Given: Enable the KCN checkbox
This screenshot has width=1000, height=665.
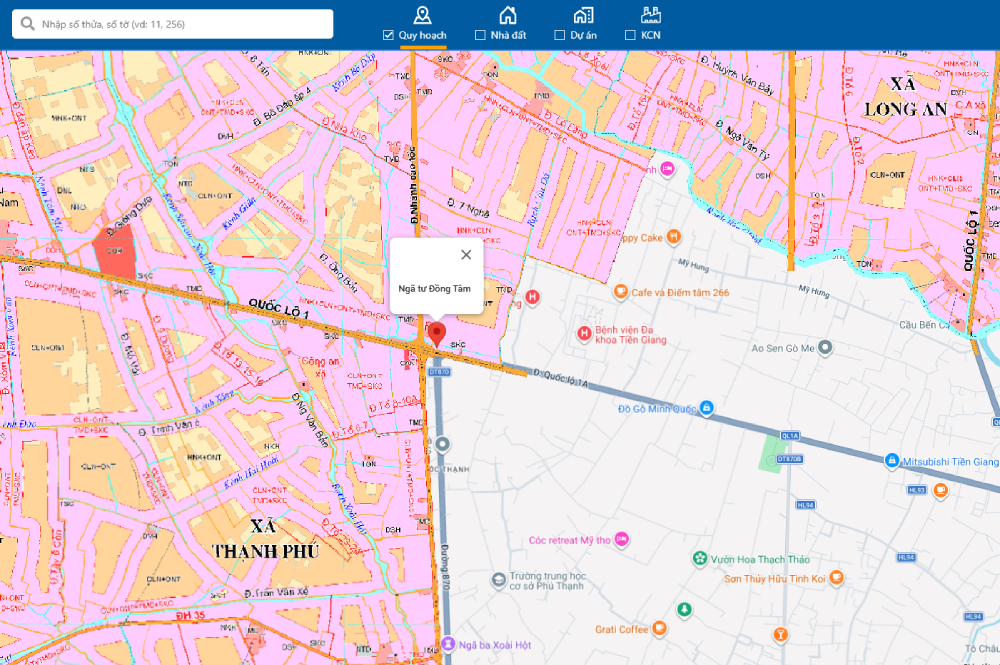Looking at the screenshot, I should 630,35.
